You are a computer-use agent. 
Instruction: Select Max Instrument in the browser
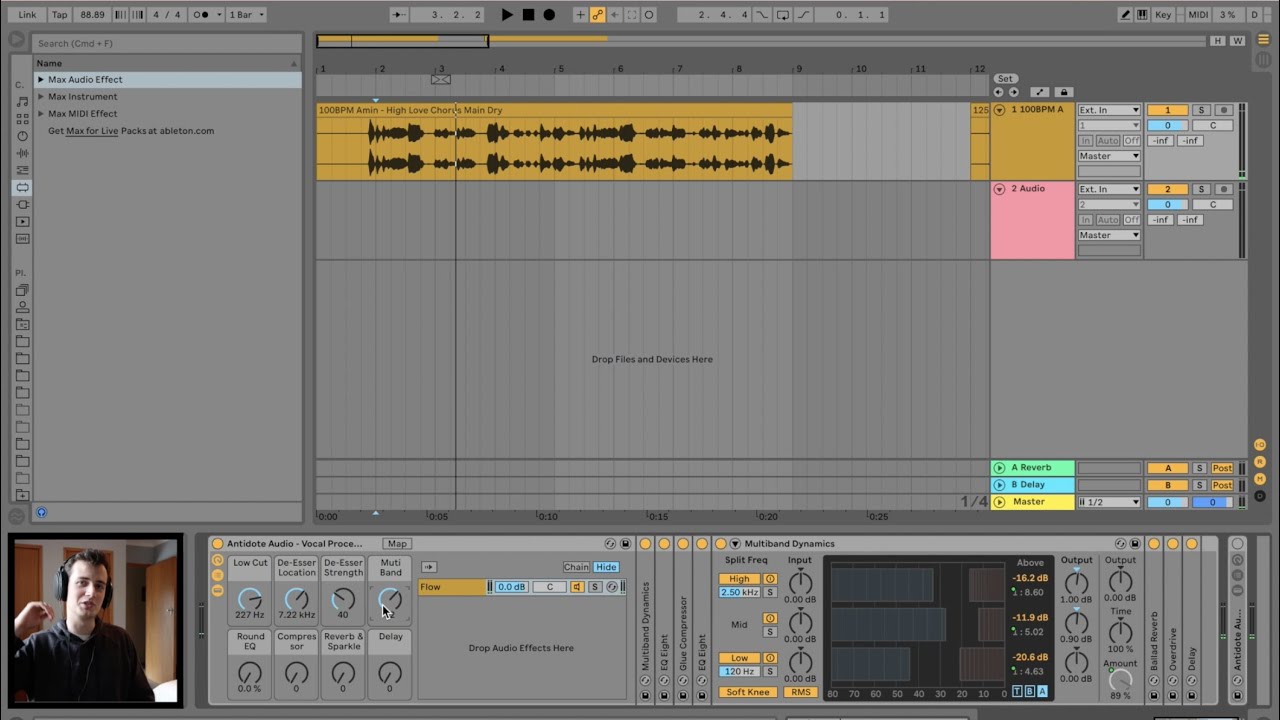coord(83,97)
